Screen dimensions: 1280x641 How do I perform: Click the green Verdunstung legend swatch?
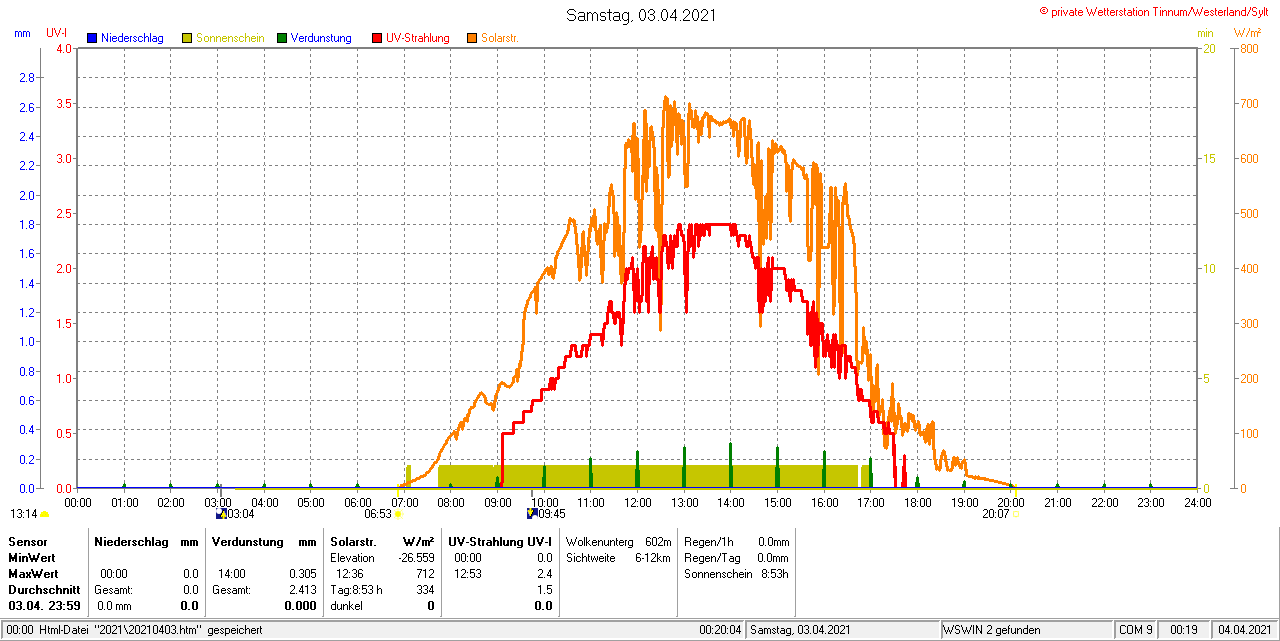282,38
